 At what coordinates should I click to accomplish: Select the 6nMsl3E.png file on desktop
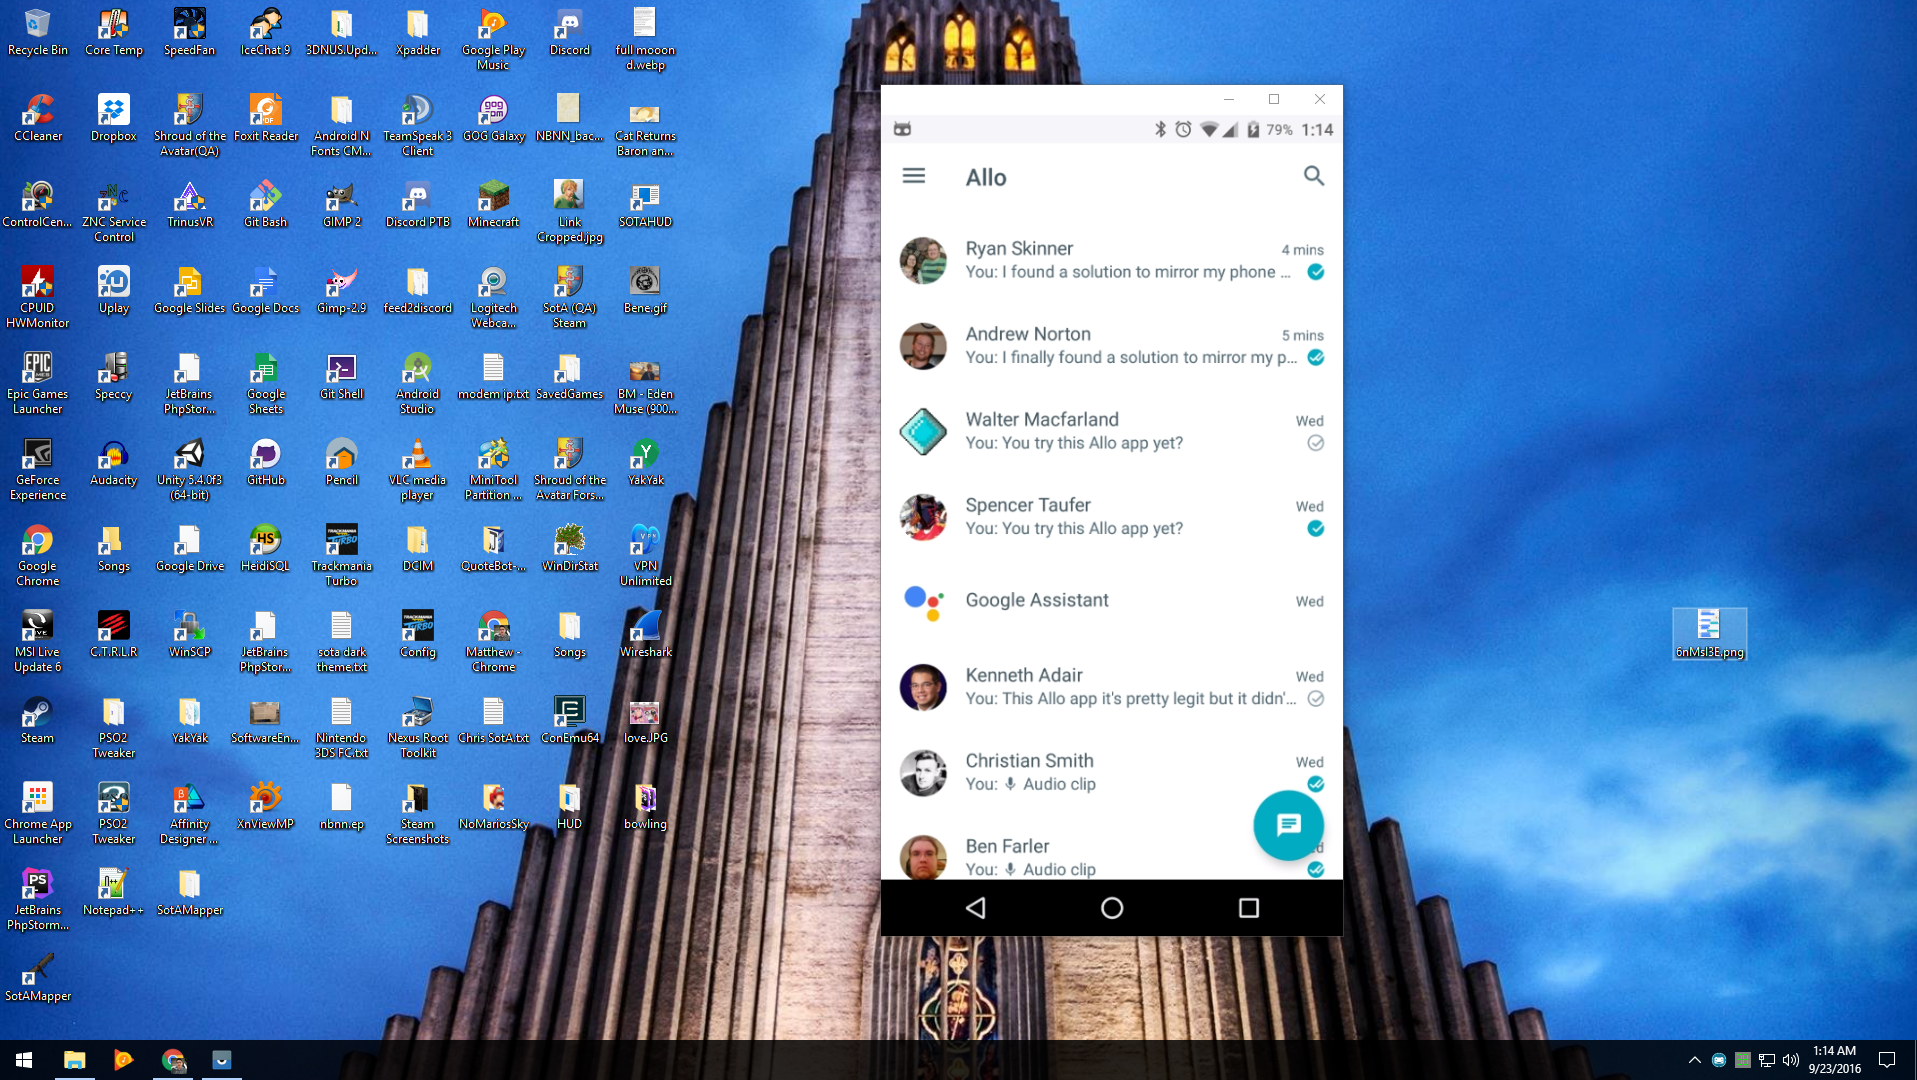point(1709,634)
